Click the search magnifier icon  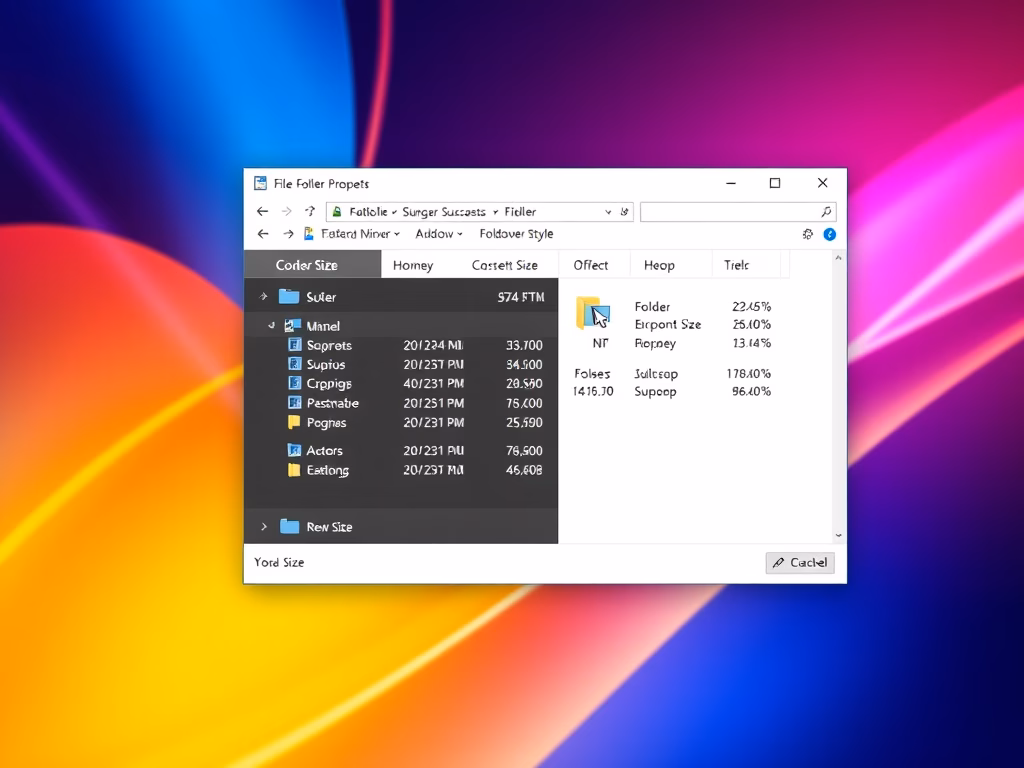826,212
